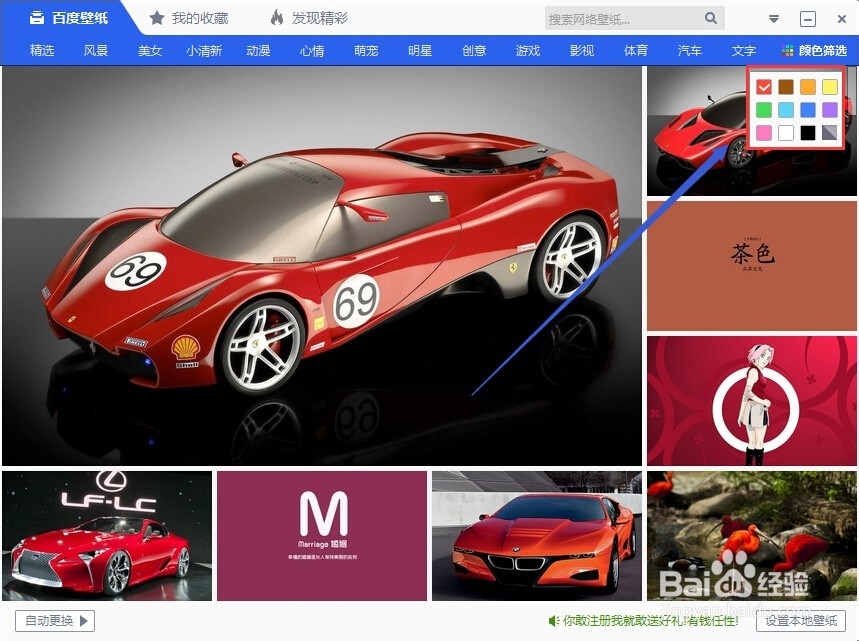The height and width of the screenshot is (641, 859).
Task: Filter by purple color swatch
Action: pyautogui.click(x=829, y=110)
